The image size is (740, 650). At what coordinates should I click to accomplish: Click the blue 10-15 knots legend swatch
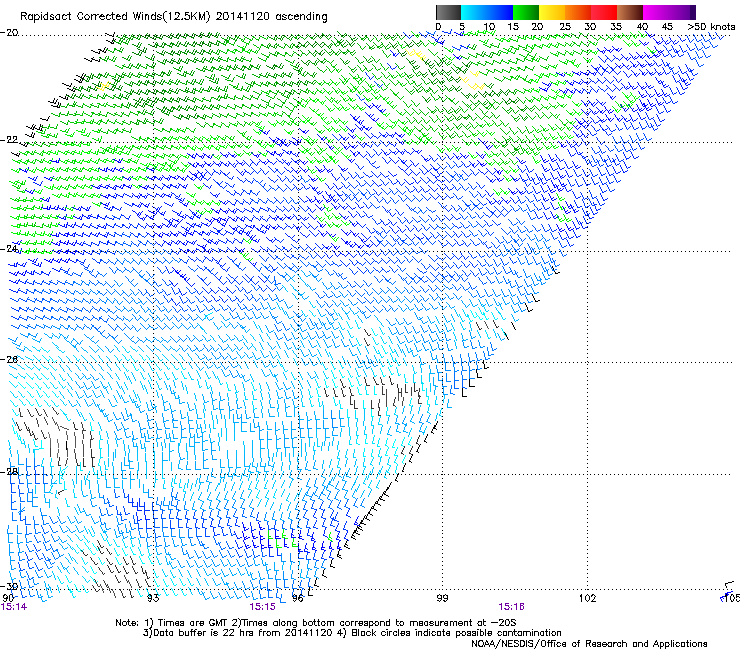tap(500, 12)
